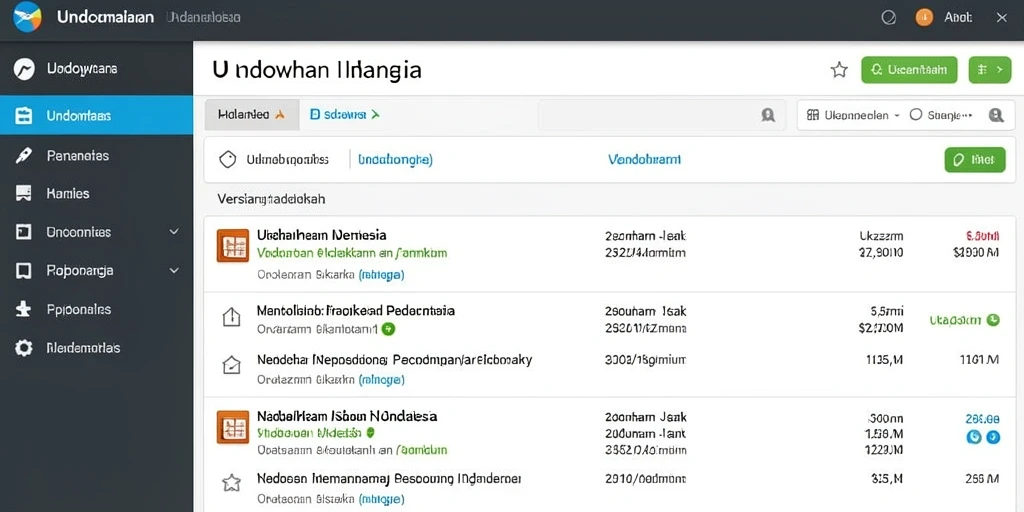Image resolution: width=1024 pixels, height=512 pixels.
Task: Click the Penenotes pen icon
Action: pyautogui.click(x=24, y=155)
